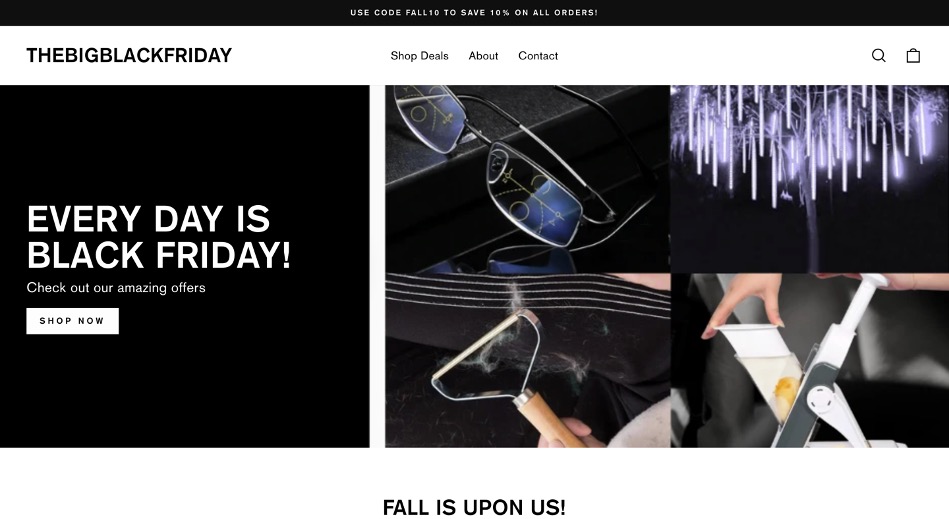949x519 pixels.
Task: Click the THEBIGBLACKFRIDAY store logo
Action: point(129,55)
